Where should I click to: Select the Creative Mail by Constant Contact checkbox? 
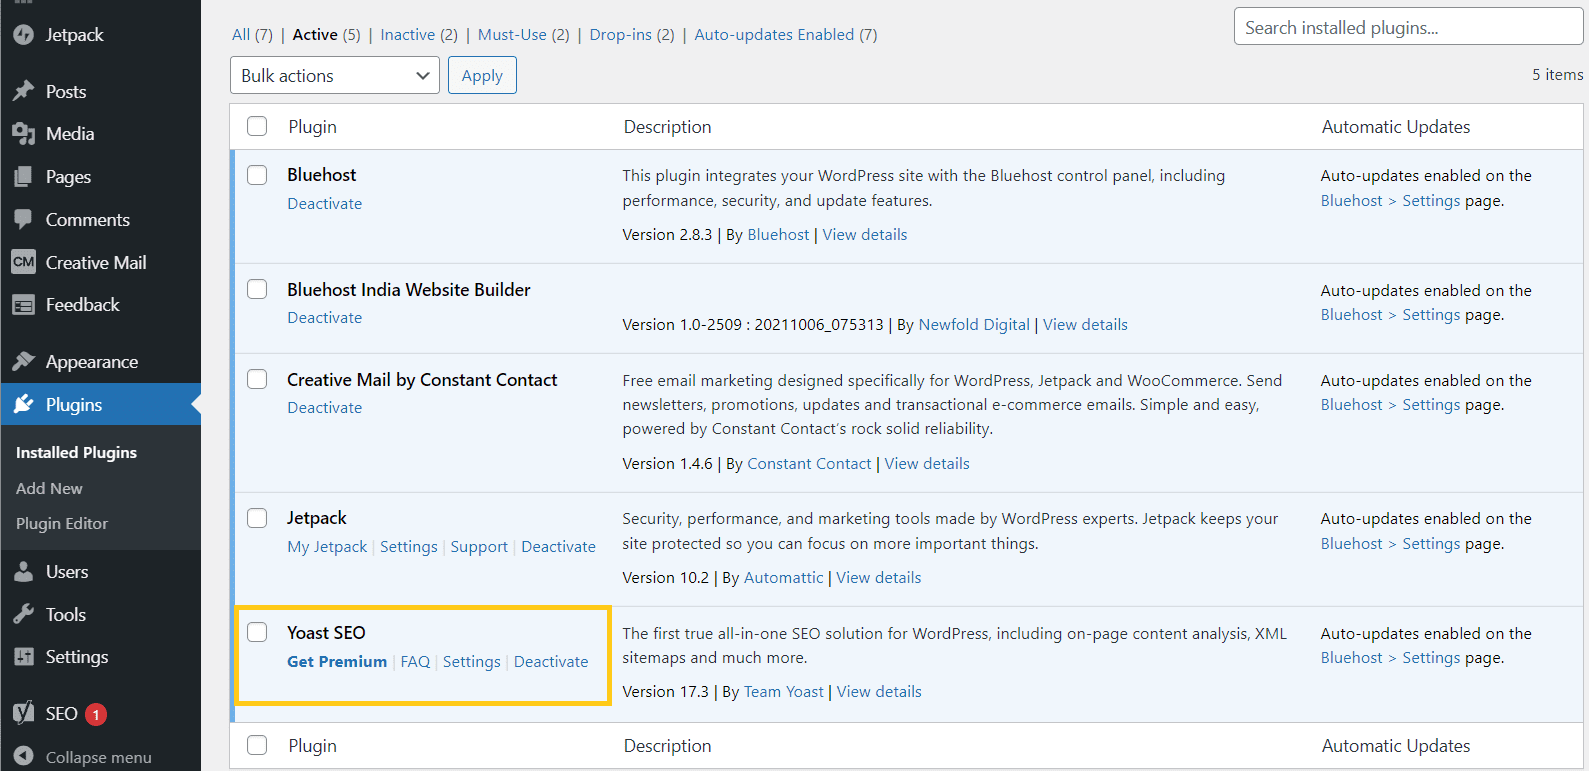point(257,379)
